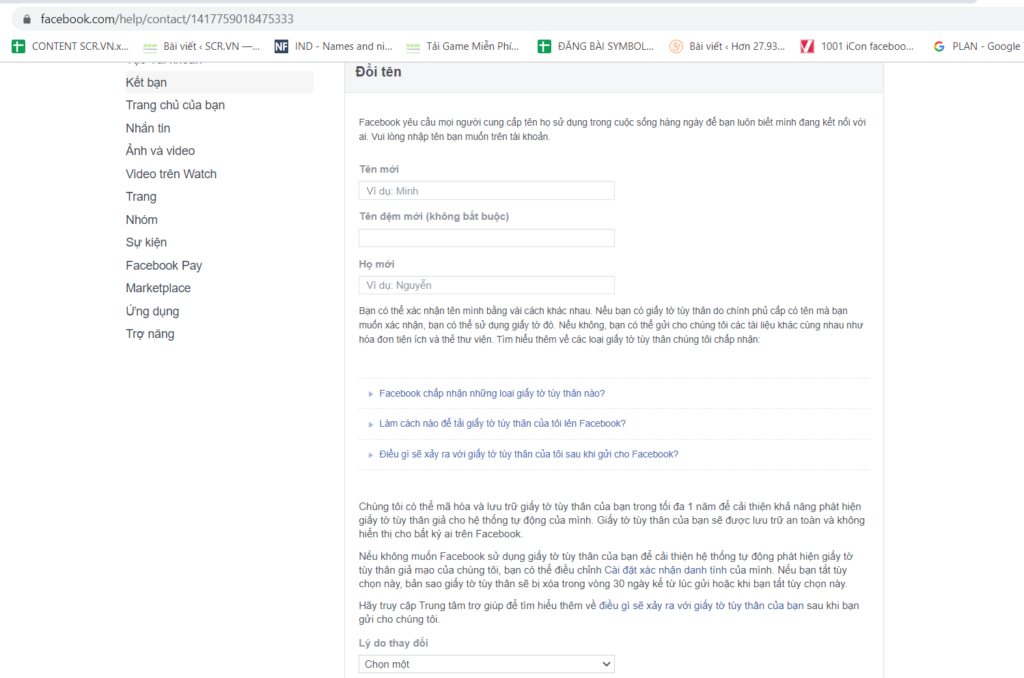Click the Tên đệm mới (không bắt buộc) label
This screenshot has width=1024, height=678.
(x=434, y=216)
